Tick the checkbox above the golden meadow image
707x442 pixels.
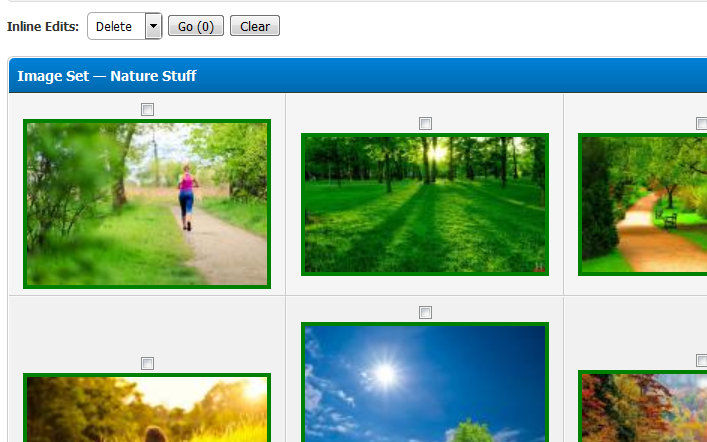pyautogui.click(x=147, y=363)
